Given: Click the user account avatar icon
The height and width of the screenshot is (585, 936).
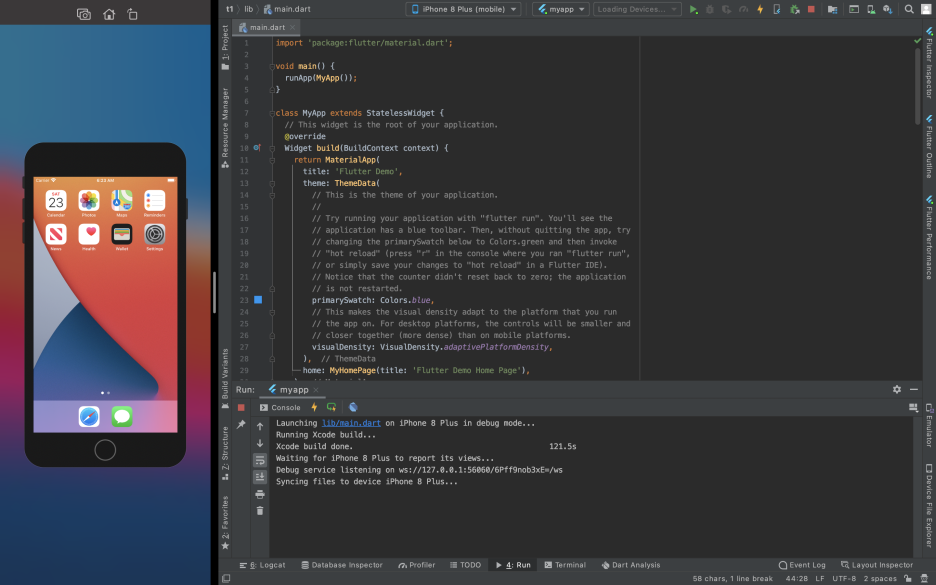Looking at the screenshot, I should [926, 9].
